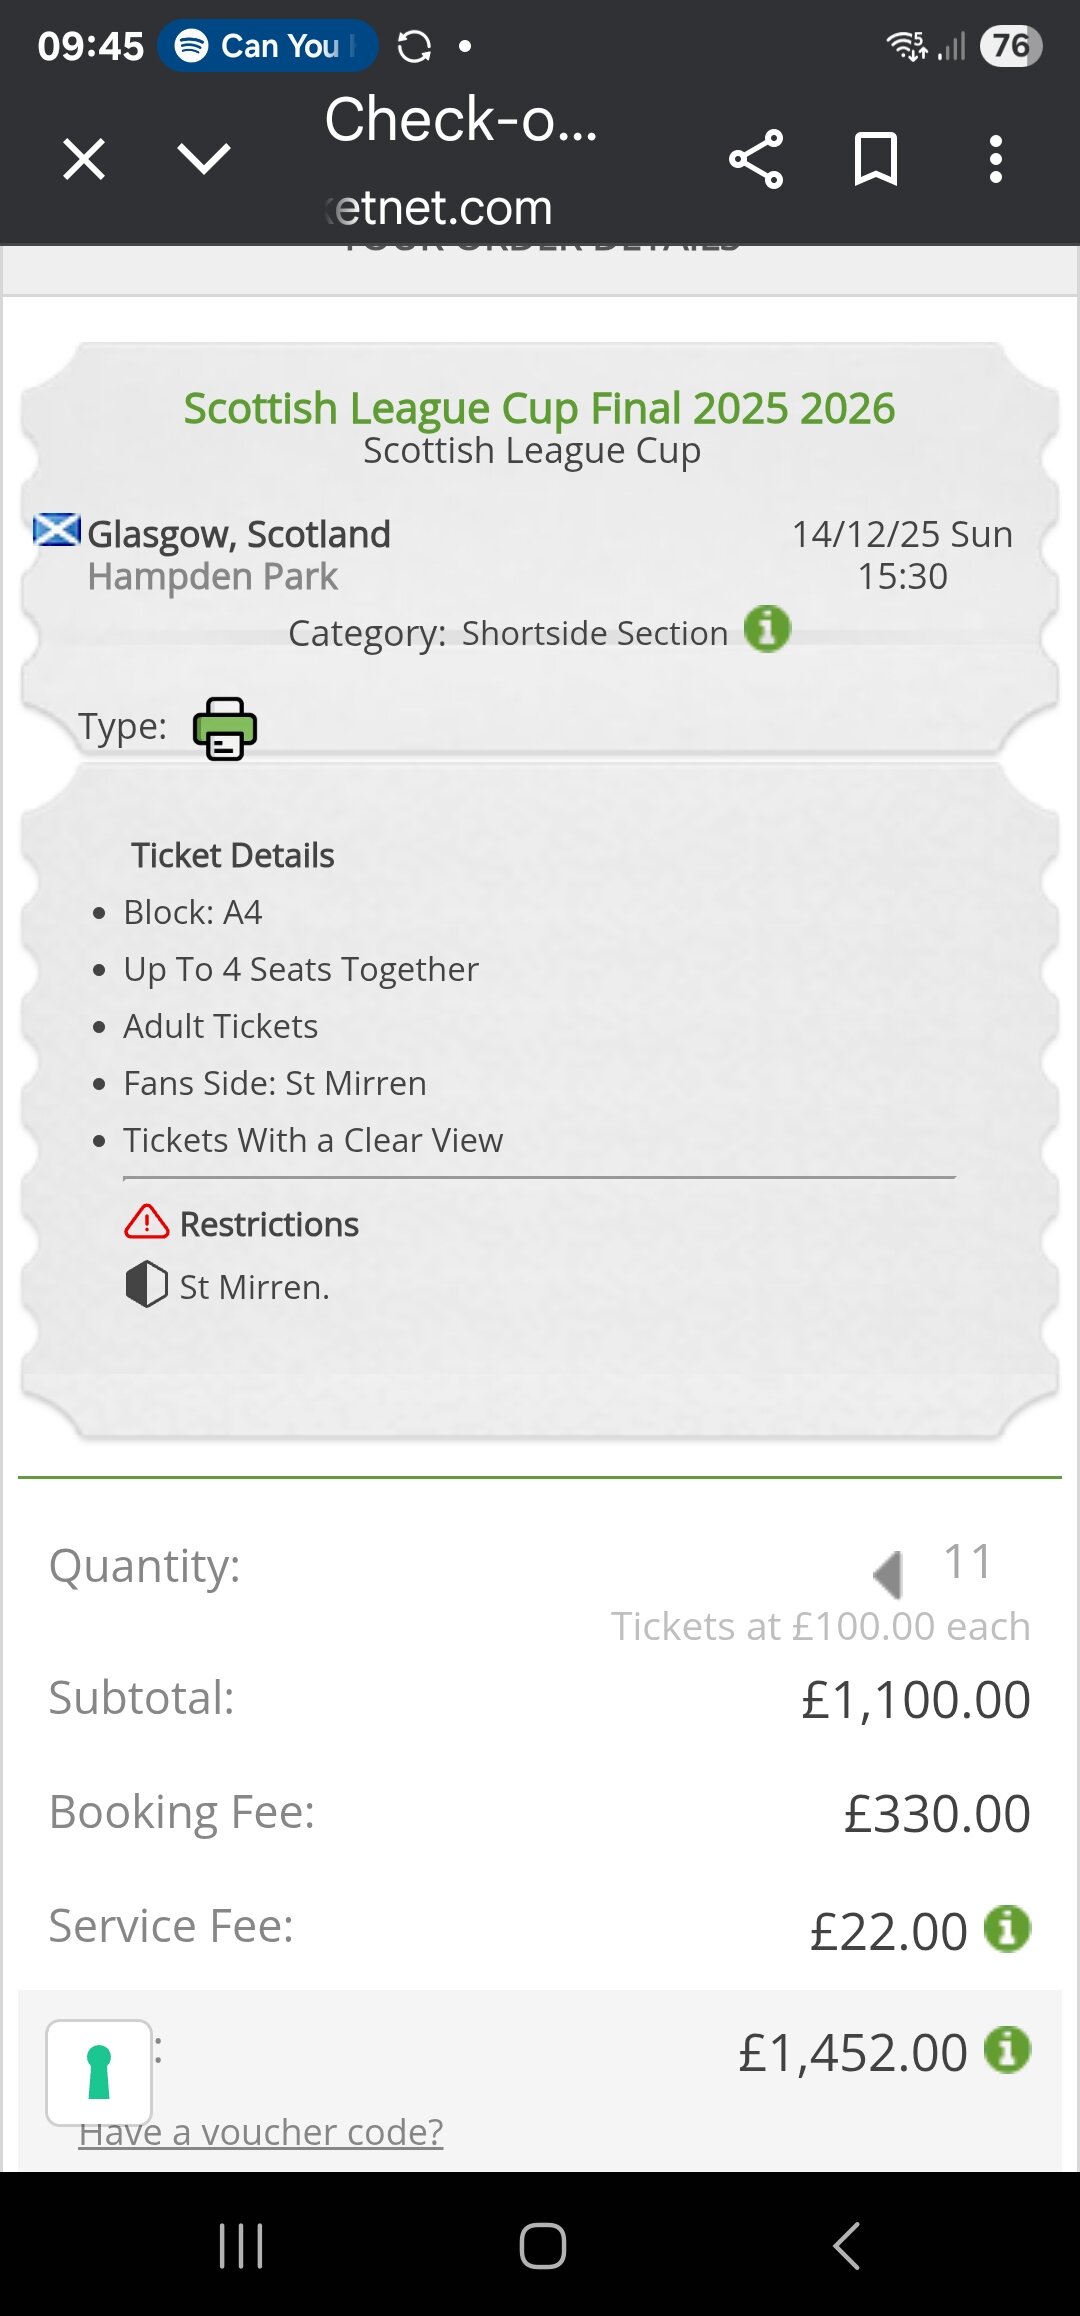1080x2316 pixels.
Task: Tap the share icon
Action: 756,159
